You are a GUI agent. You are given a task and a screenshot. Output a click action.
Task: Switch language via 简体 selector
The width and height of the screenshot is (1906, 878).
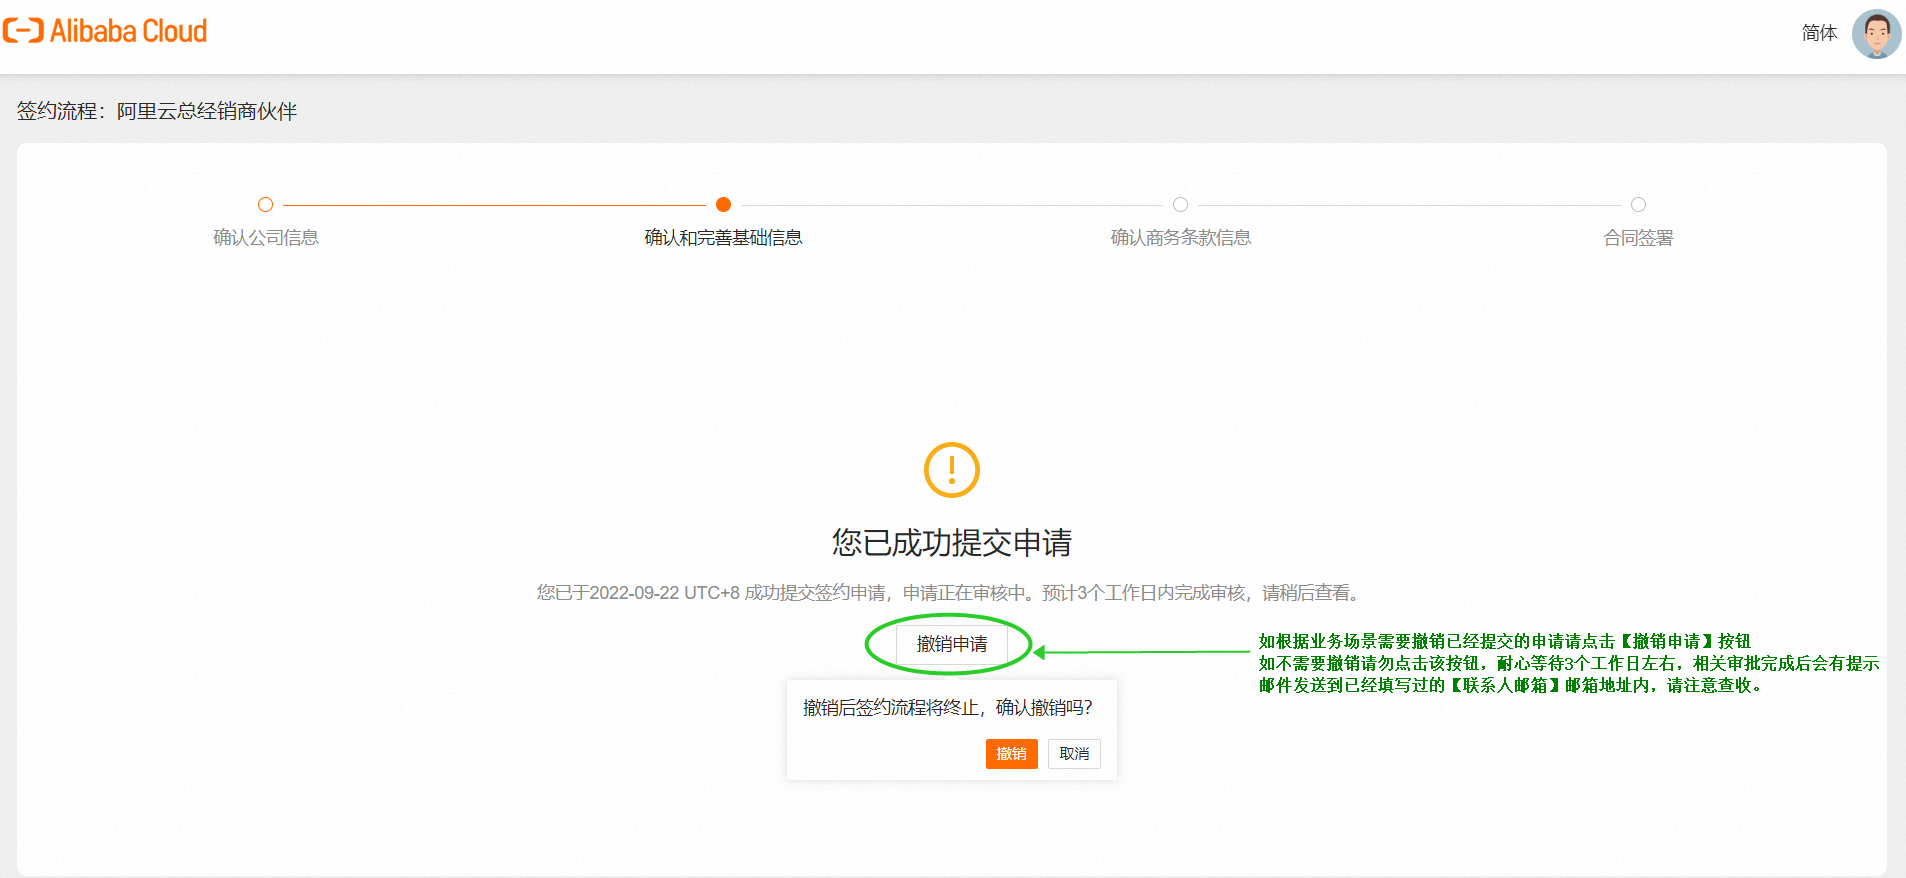pyautogui.click(x=1819, y=33)
